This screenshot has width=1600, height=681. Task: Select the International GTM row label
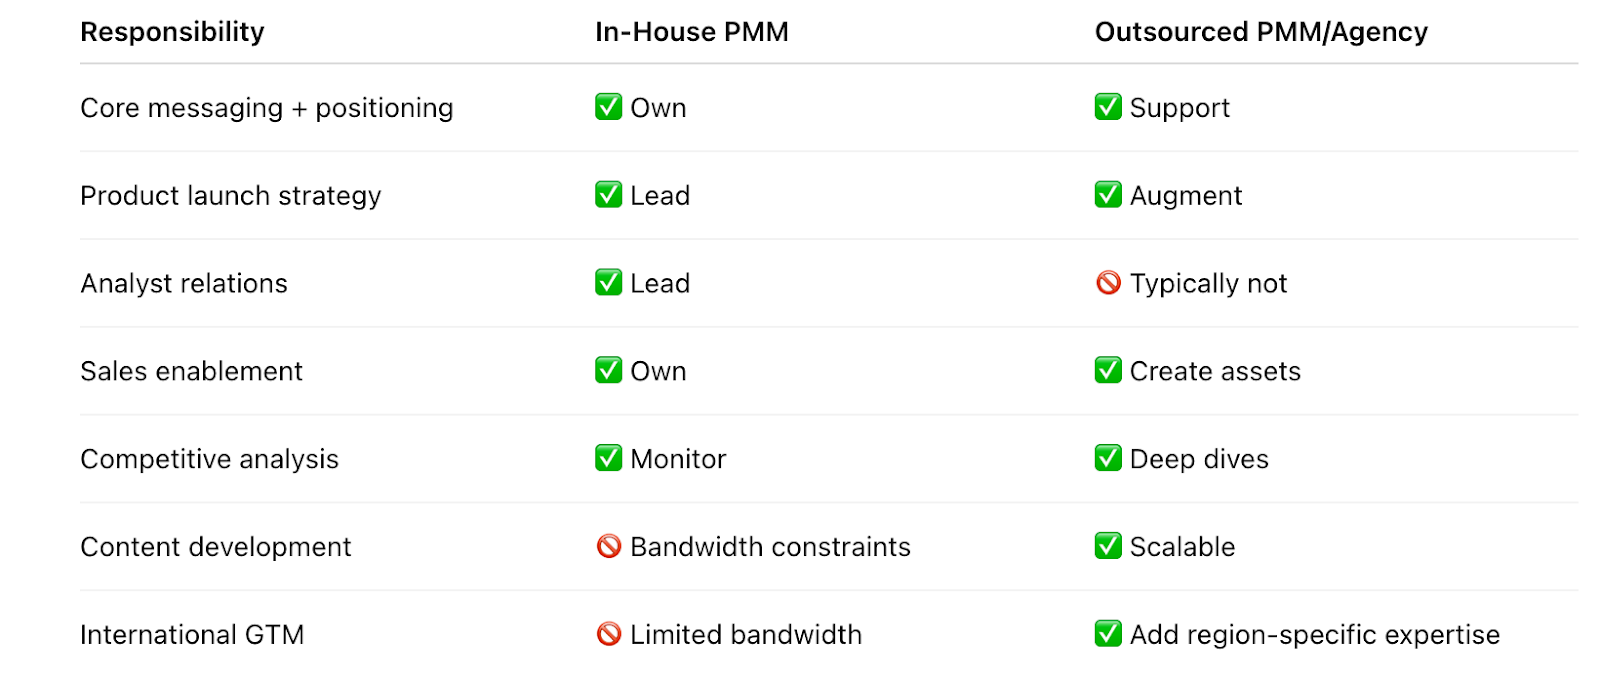pyautogui.click(x=192, y=635)
